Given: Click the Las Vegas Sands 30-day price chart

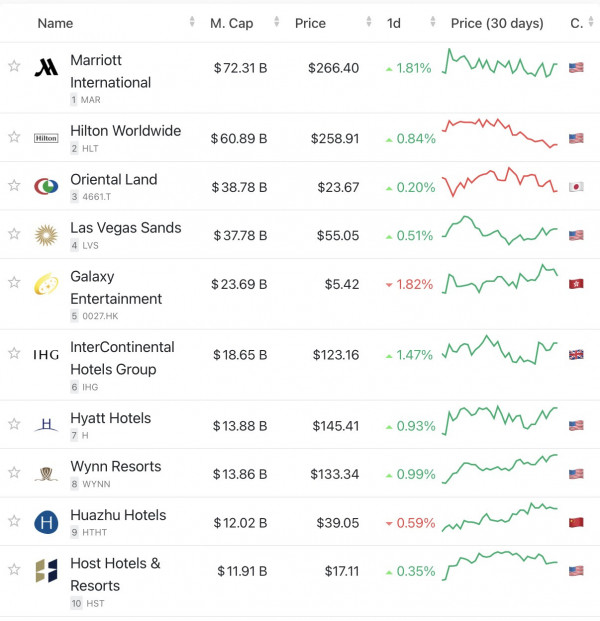Looking at the screenshot, I should coord(501,232).
